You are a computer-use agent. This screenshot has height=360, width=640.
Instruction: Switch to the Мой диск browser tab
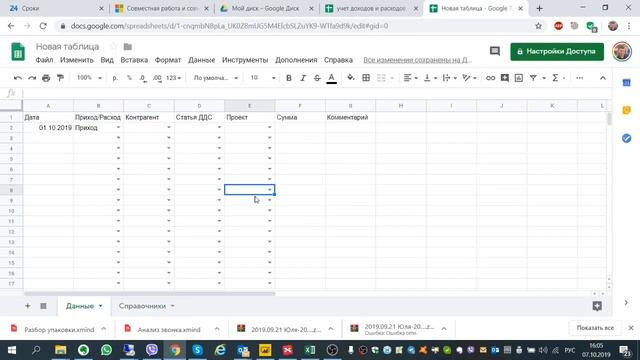pos(265,8)
